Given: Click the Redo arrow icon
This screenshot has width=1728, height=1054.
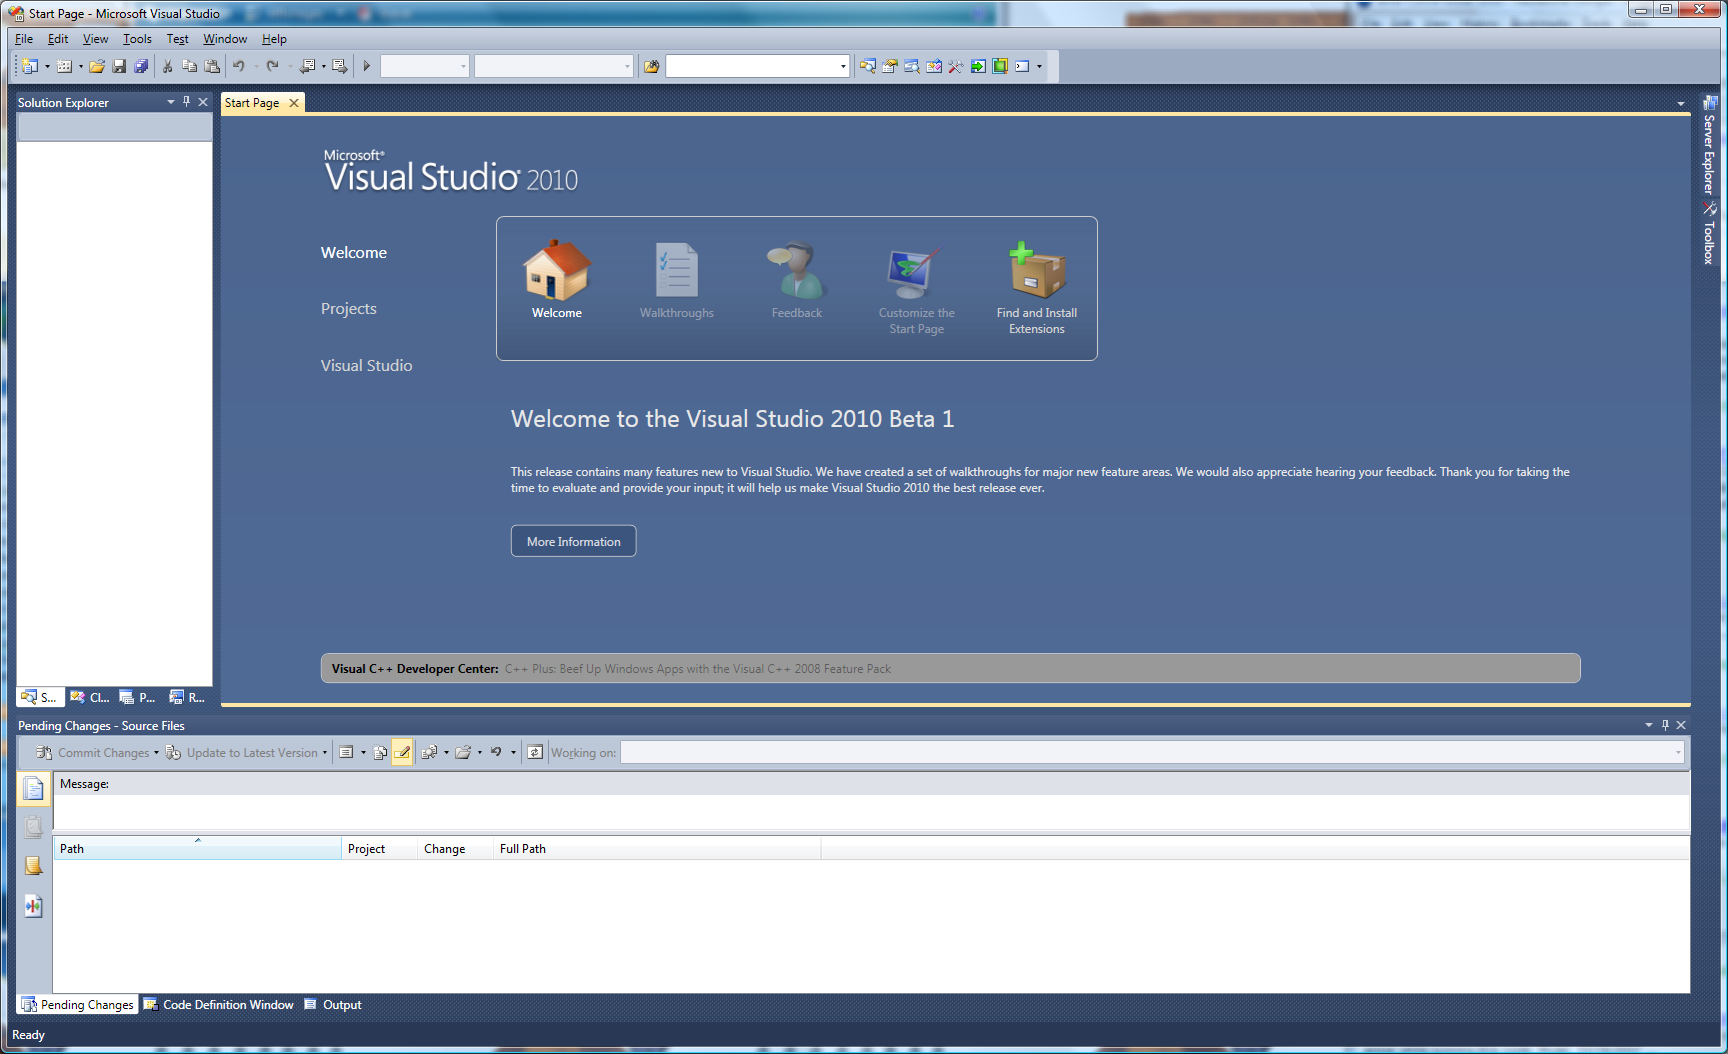Looking at the screenshot, I should (272, 66).
